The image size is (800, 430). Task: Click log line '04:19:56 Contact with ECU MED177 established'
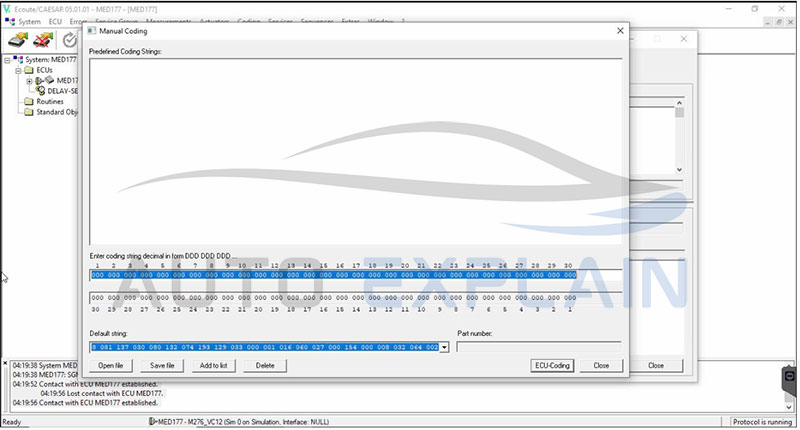(x=85, y=403)
